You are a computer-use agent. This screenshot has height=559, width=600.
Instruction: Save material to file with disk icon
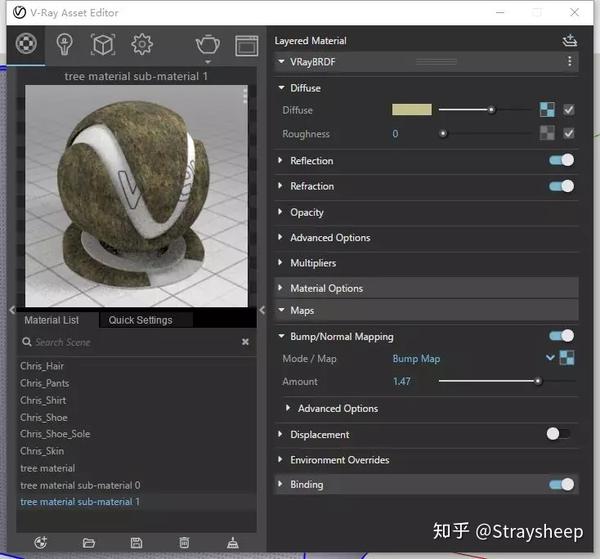136,543
